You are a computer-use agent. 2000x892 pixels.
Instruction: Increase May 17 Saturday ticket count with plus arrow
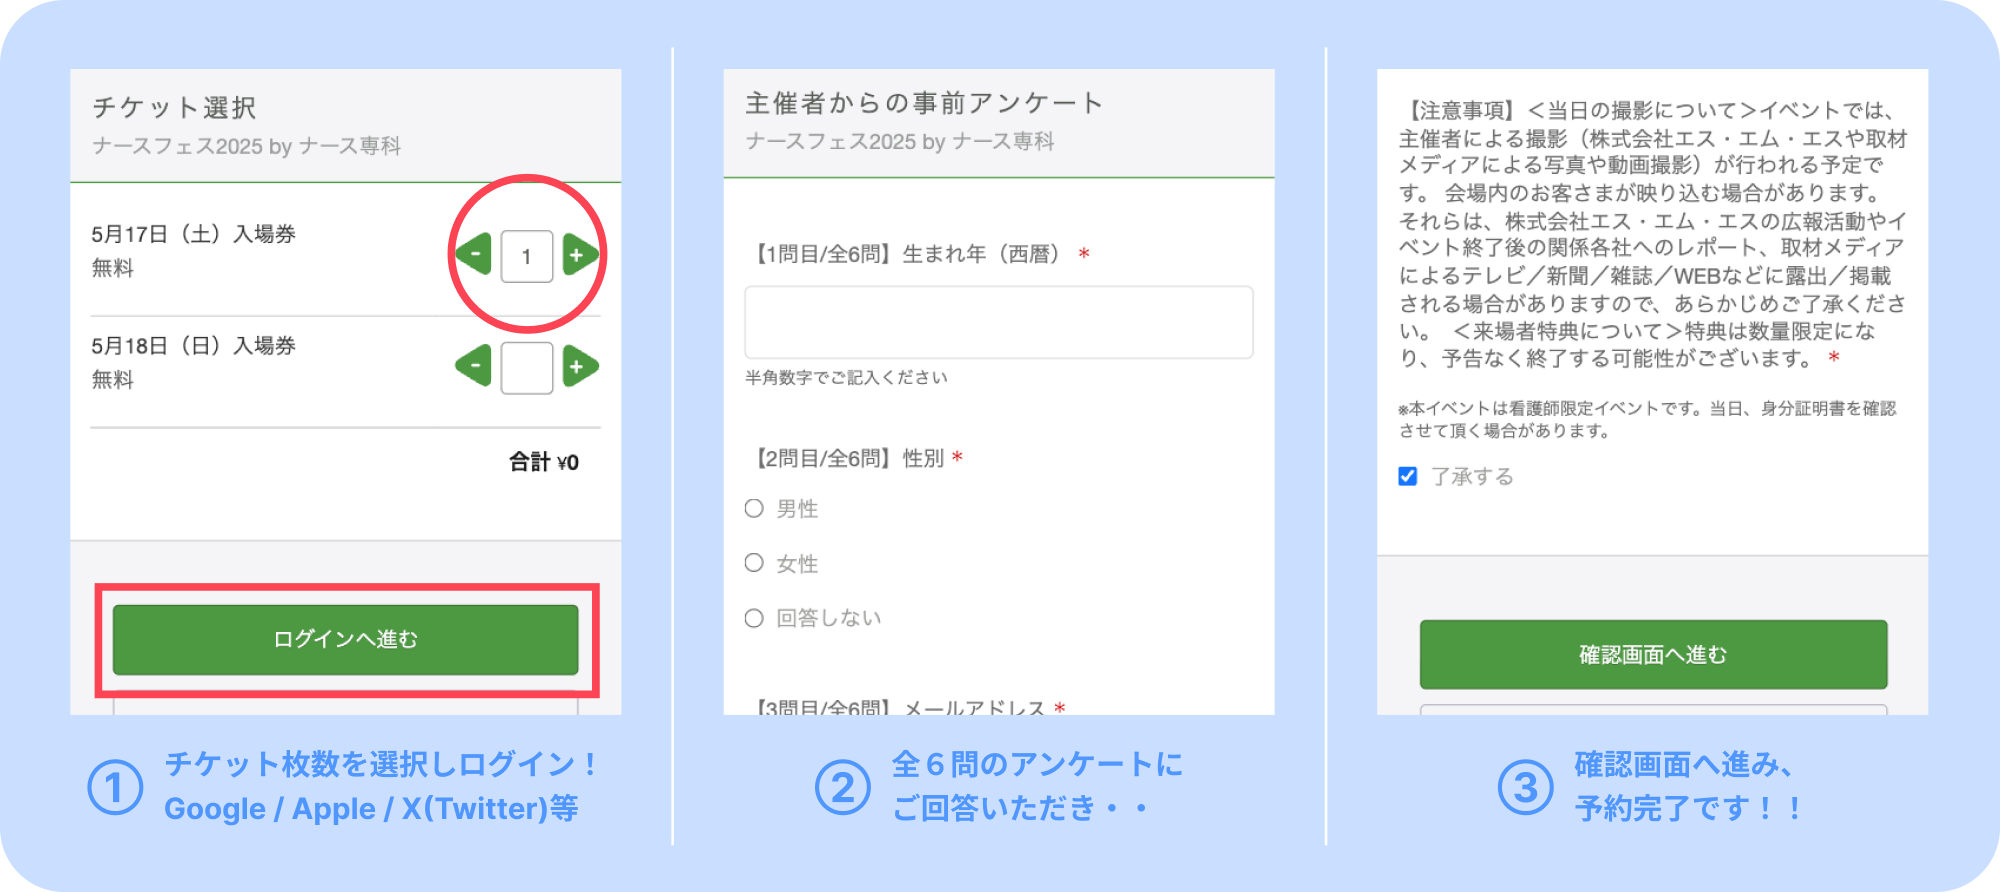click(x=580, y=255)
